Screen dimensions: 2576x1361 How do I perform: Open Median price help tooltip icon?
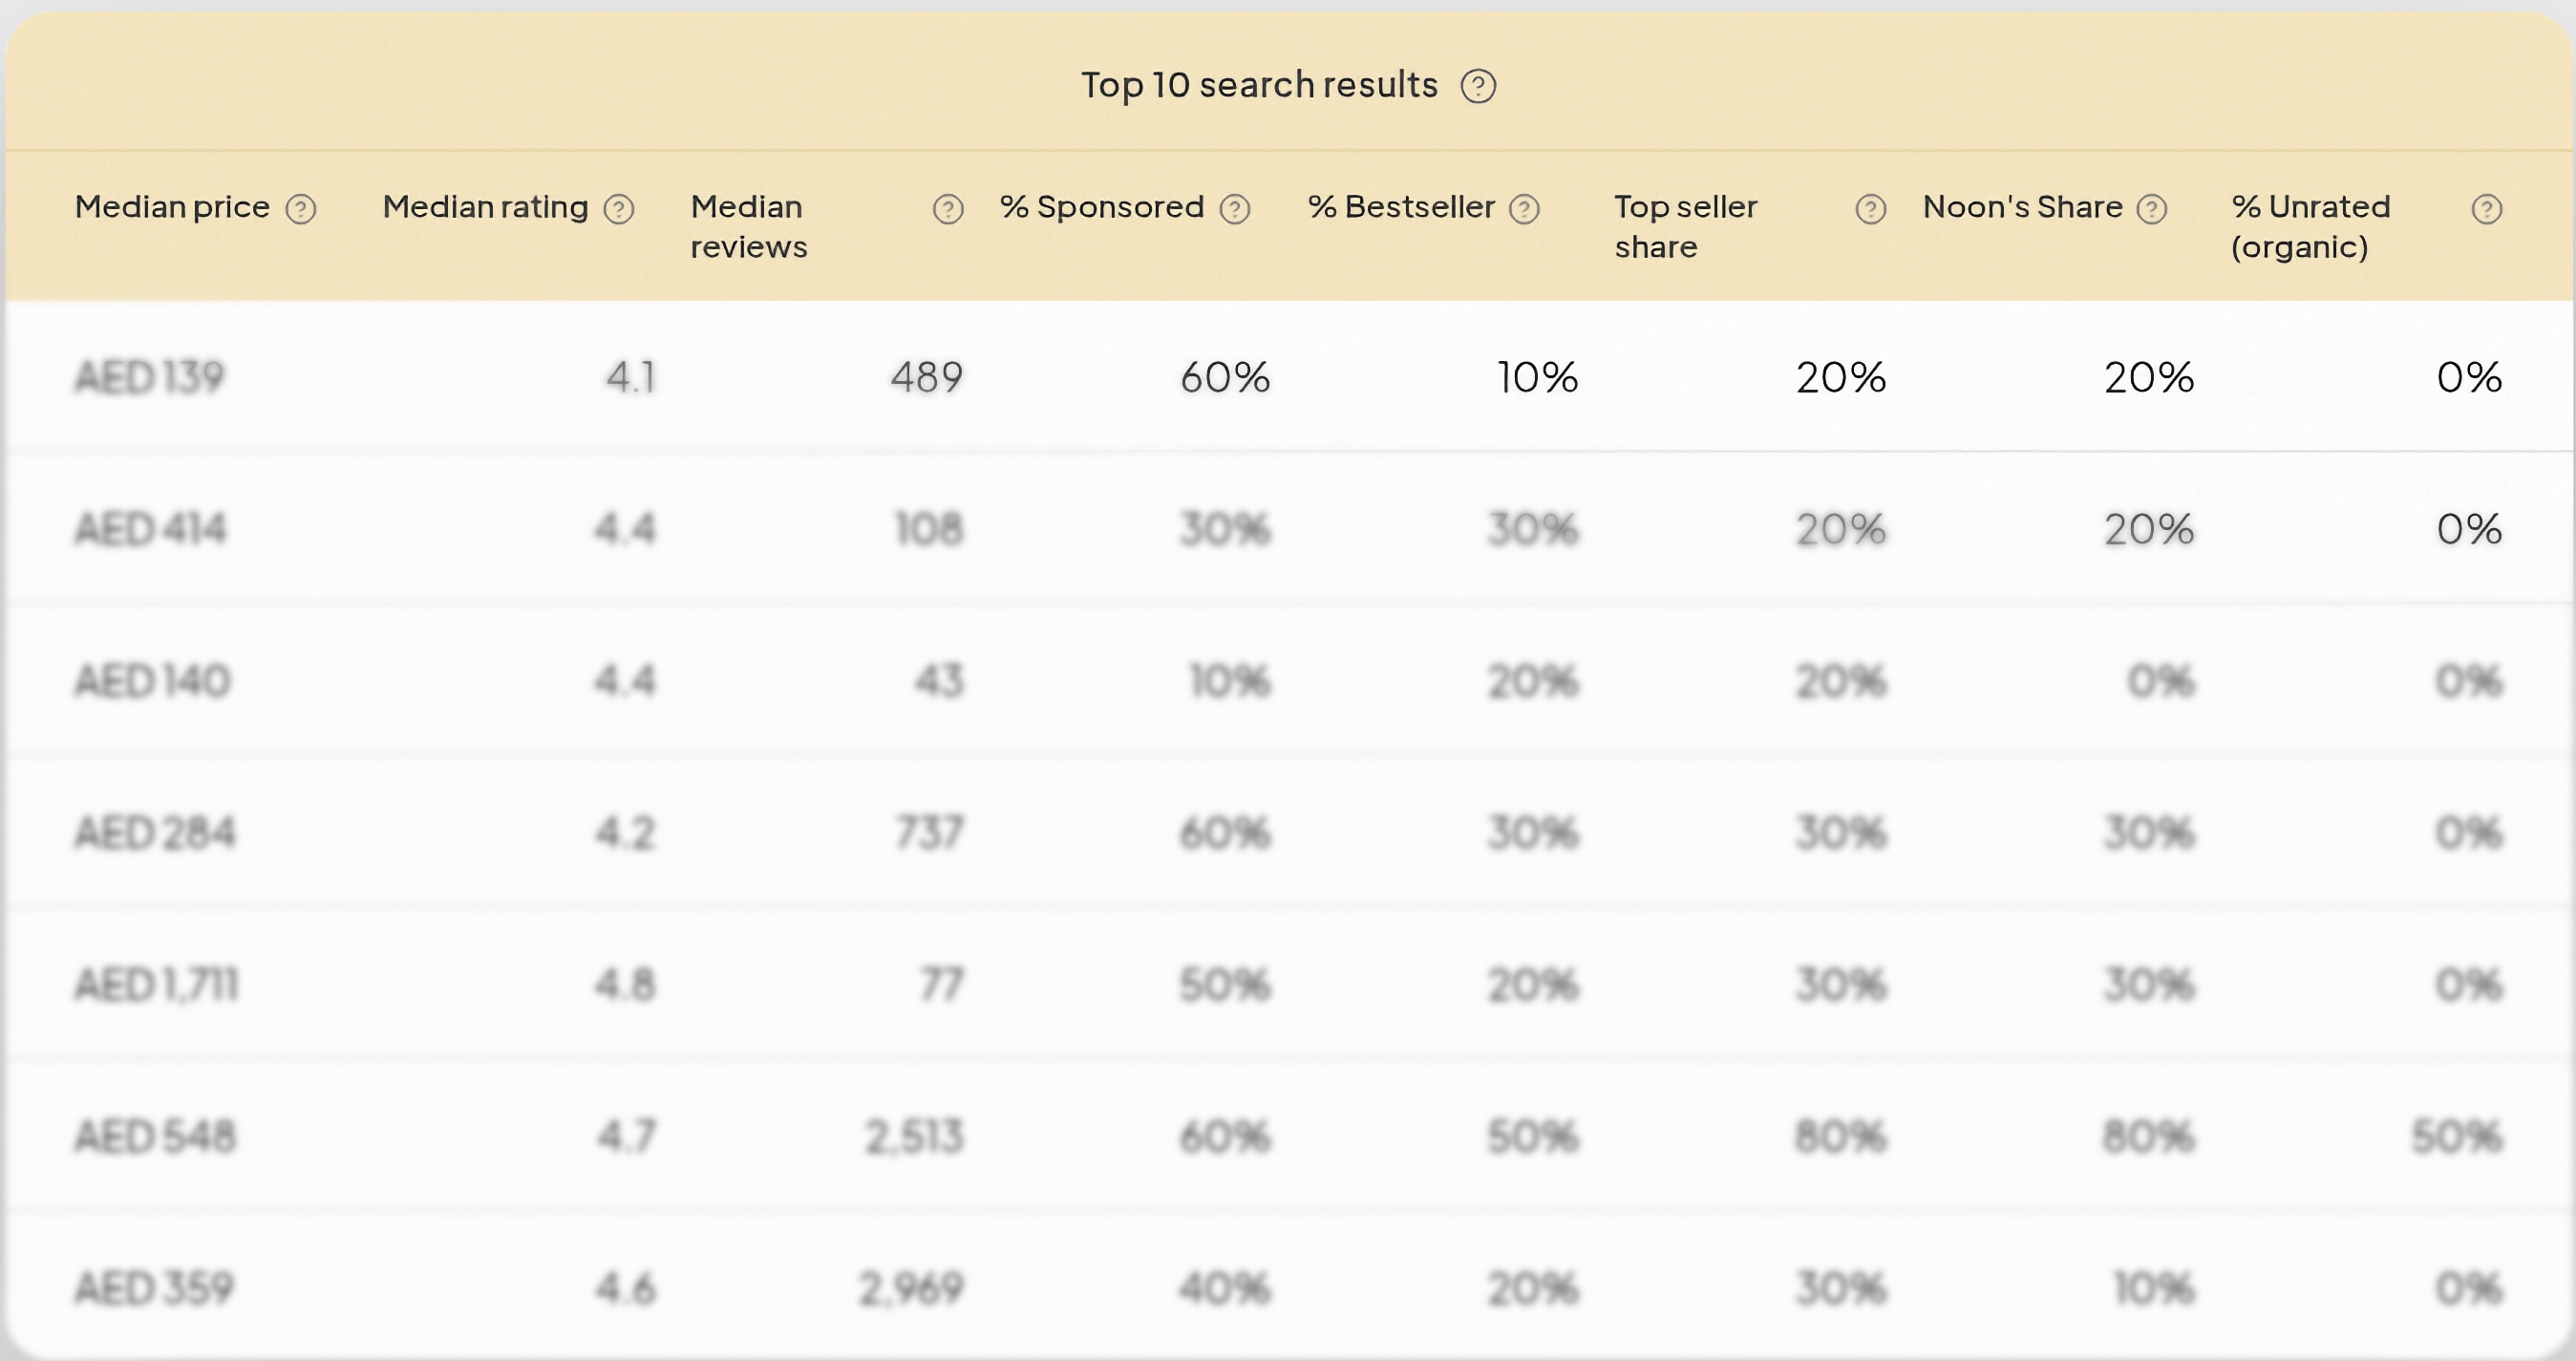tap(301, 209)
